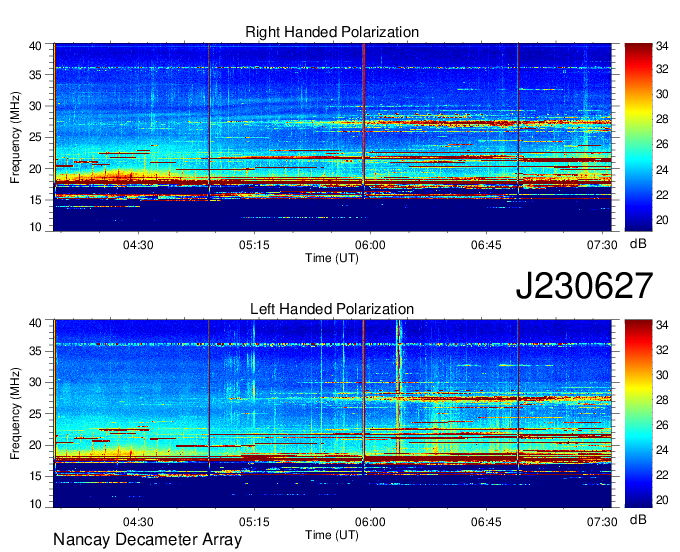
Task: Click the Nancay Decameter Array caption
Action: [x=147, y=540]
